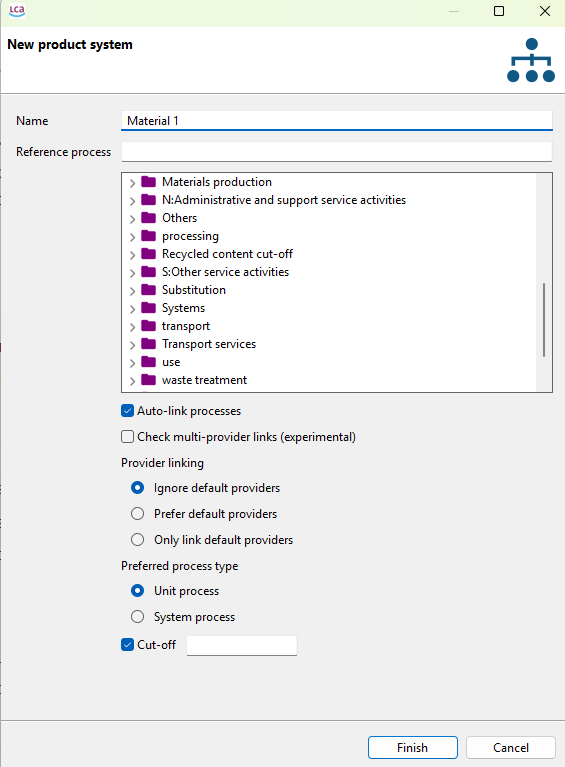Click the Reference process filter field
Viewport: 565px width, 767px height.
click(337, 152)
